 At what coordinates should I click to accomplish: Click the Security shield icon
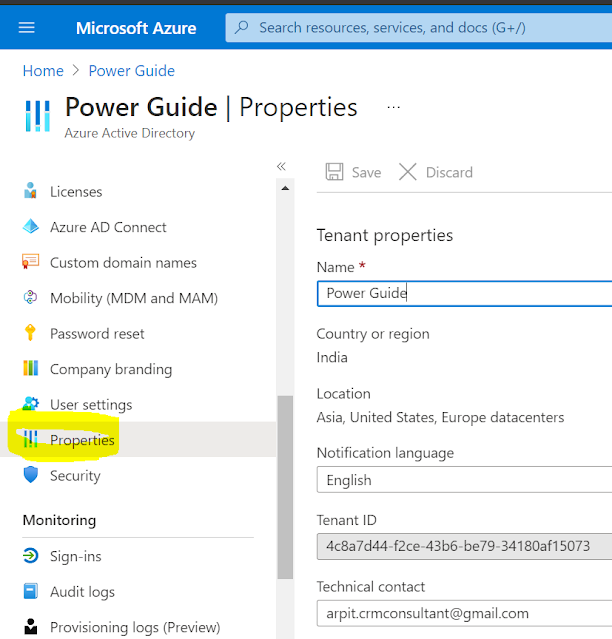[x=31, y=475]
